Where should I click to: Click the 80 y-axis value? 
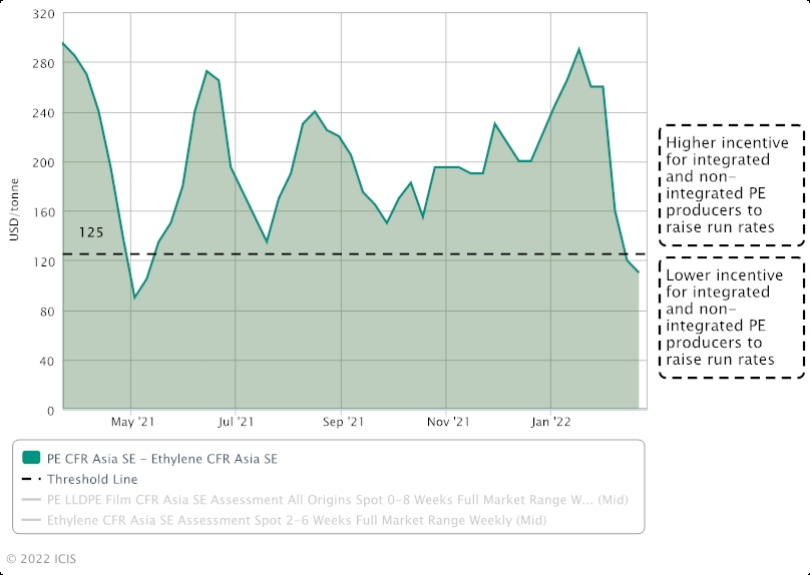point(47,312)
